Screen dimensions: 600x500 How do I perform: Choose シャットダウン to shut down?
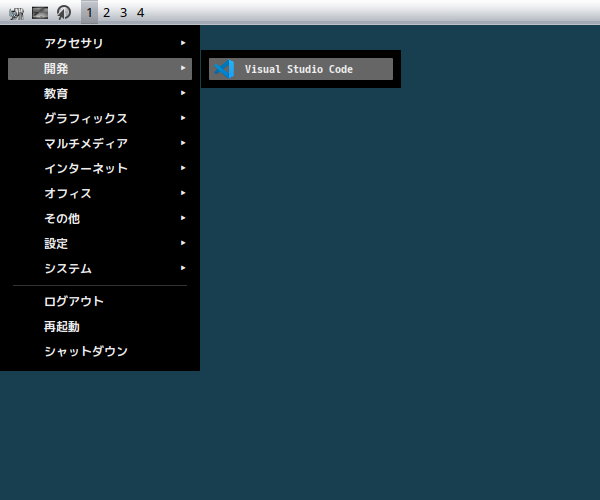[100, 352]
